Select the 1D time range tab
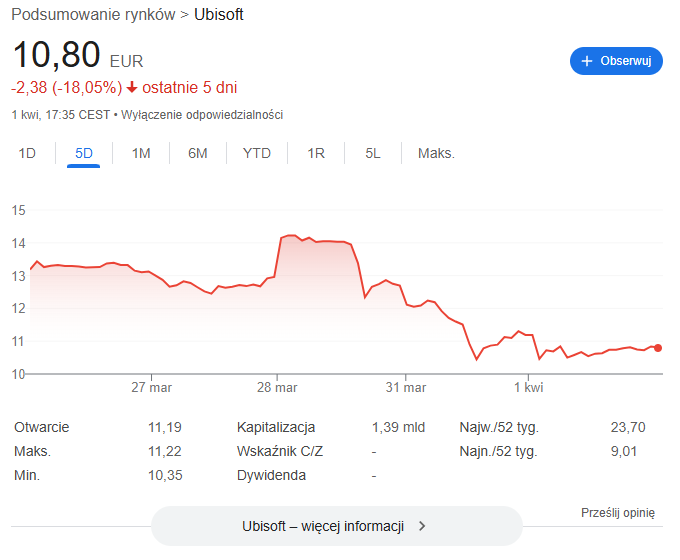This screenshot has width=680, height=560. pos(28,153)
